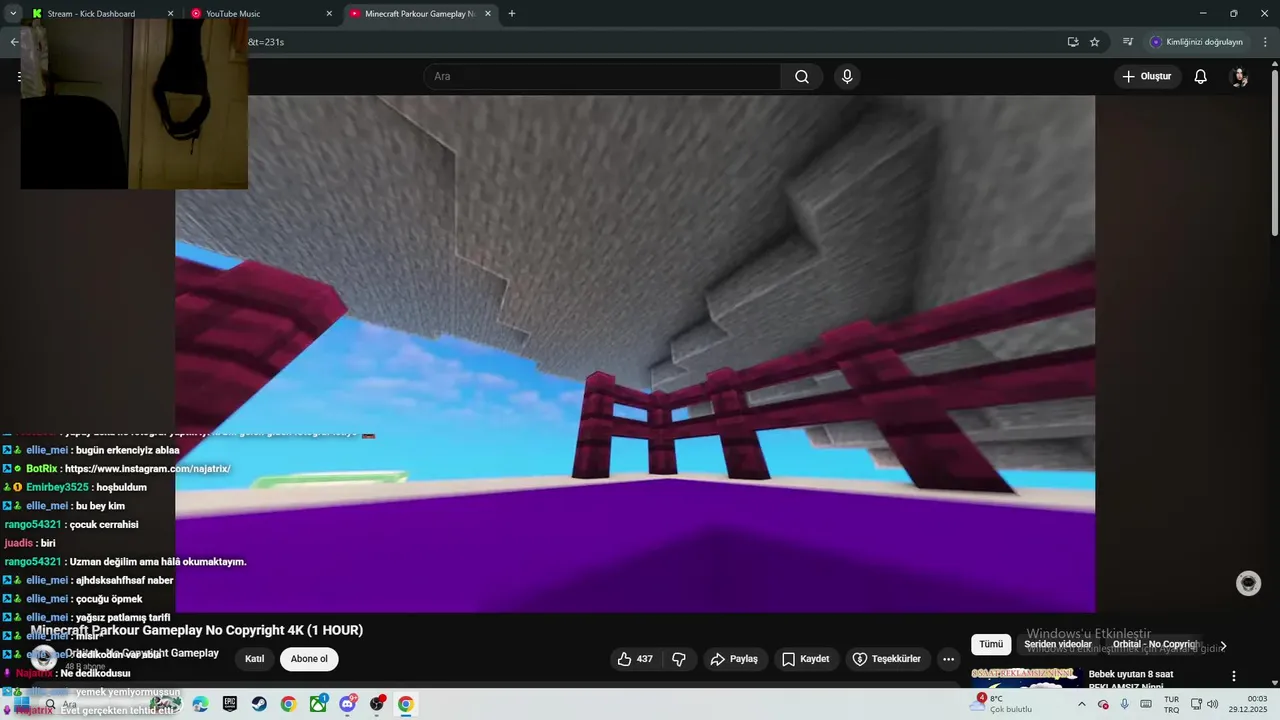This screenshot has height=720, width=1280.
Task: Open the YouTube account avatar menu
Action: click(1239, 77)
